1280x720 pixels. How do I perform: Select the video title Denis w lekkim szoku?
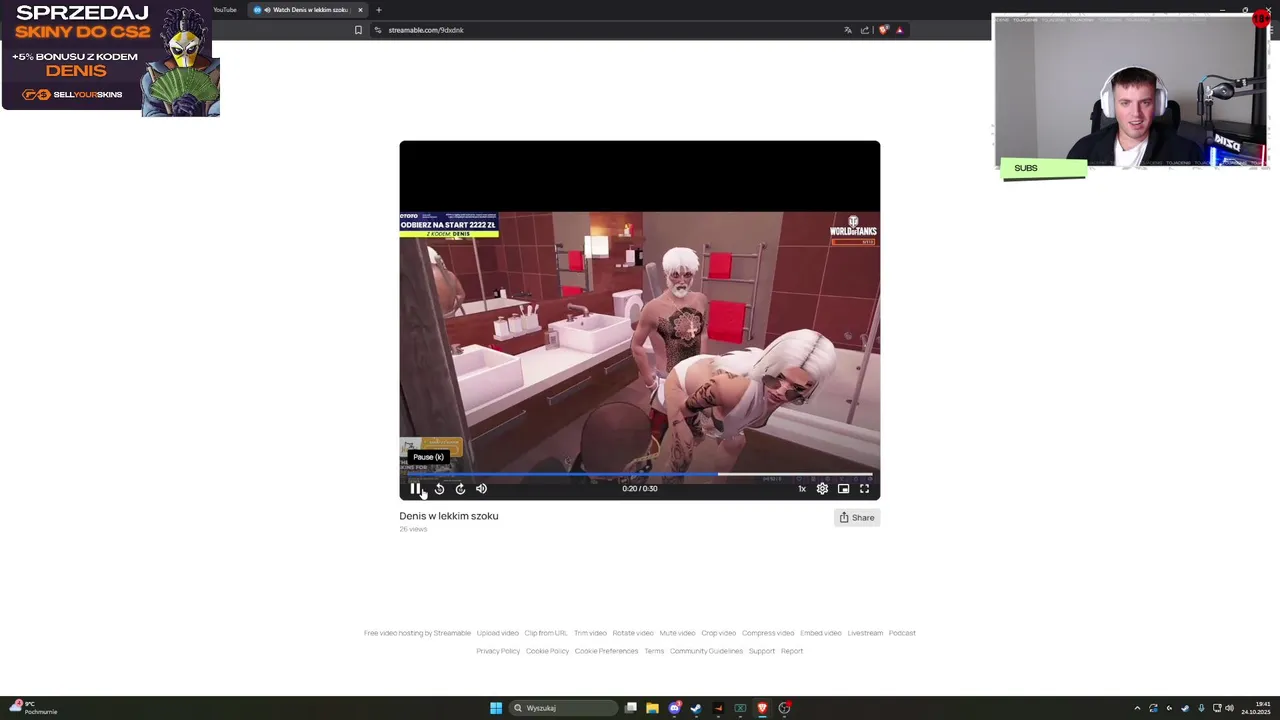(449, 516)
